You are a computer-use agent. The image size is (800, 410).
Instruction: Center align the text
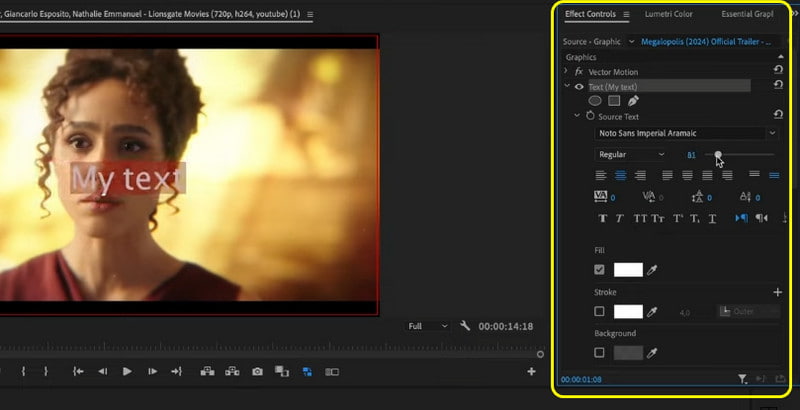(620, 175)
